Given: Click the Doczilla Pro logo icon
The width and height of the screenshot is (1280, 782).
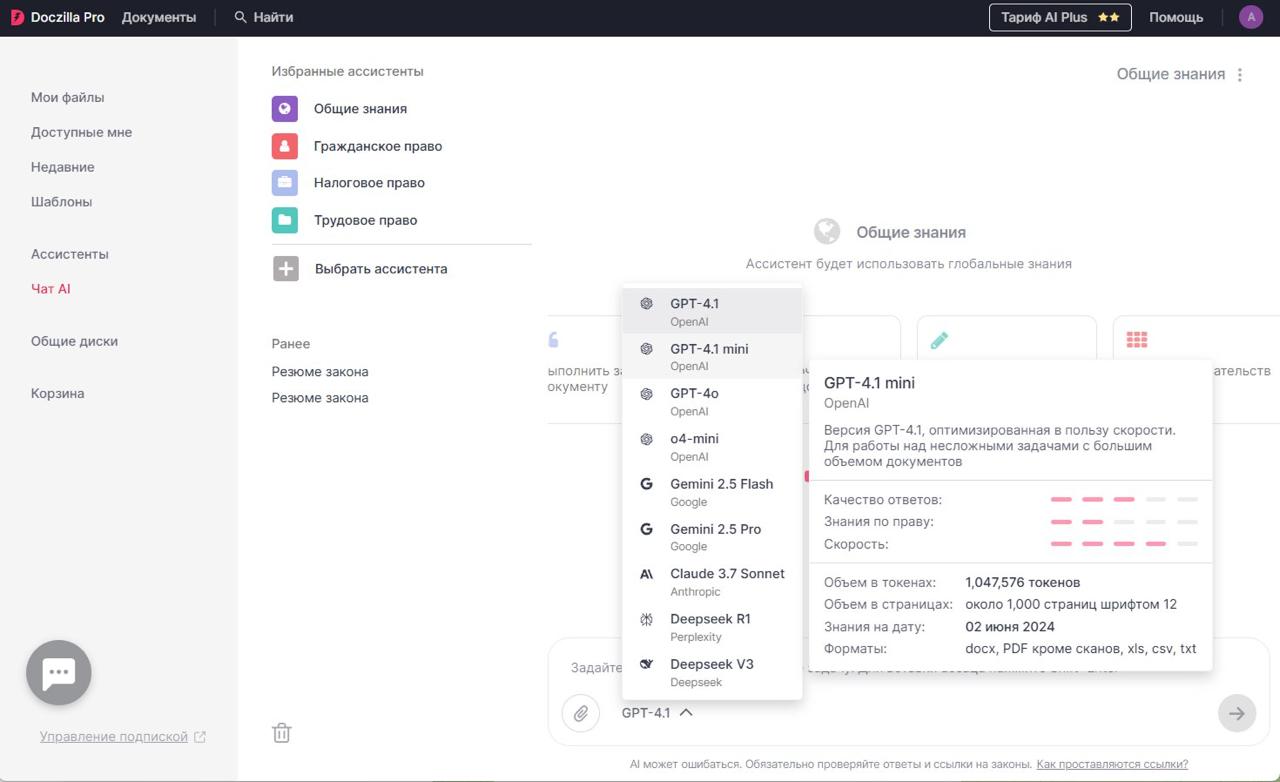Looking at the screenshot, I should (17, 17).
